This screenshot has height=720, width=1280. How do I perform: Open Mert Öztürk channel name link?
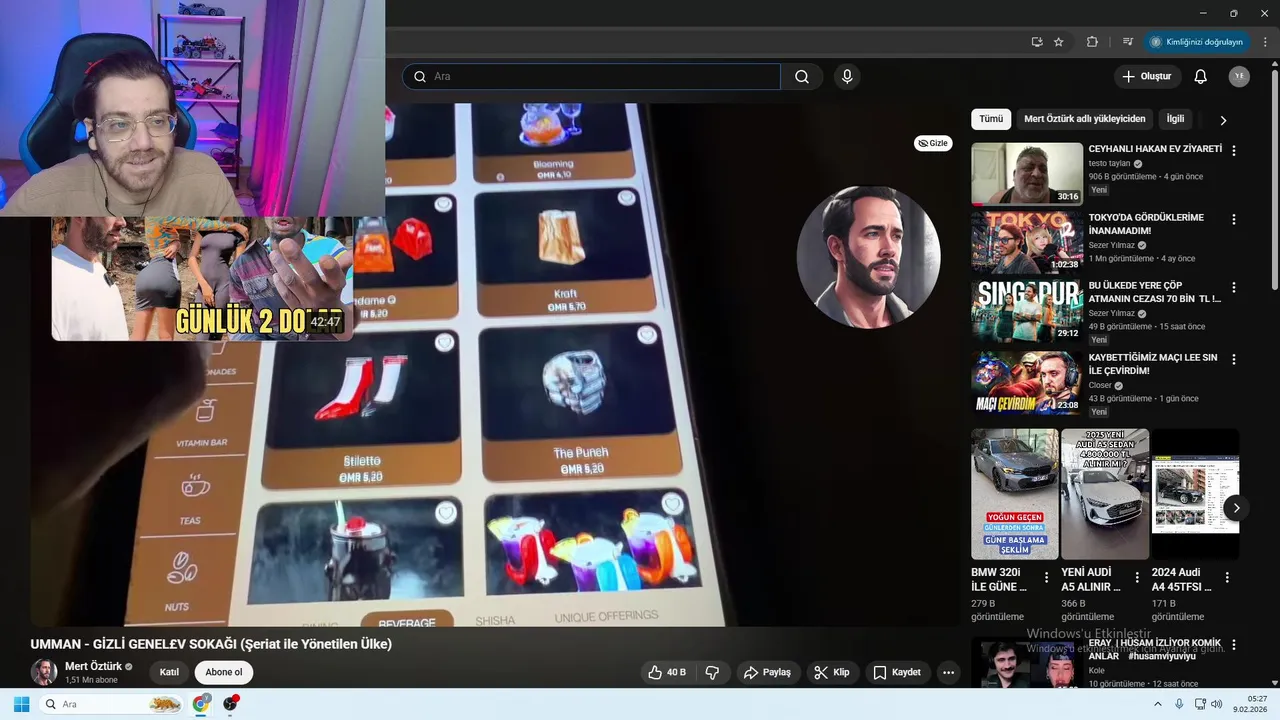[x=93, y=666]
